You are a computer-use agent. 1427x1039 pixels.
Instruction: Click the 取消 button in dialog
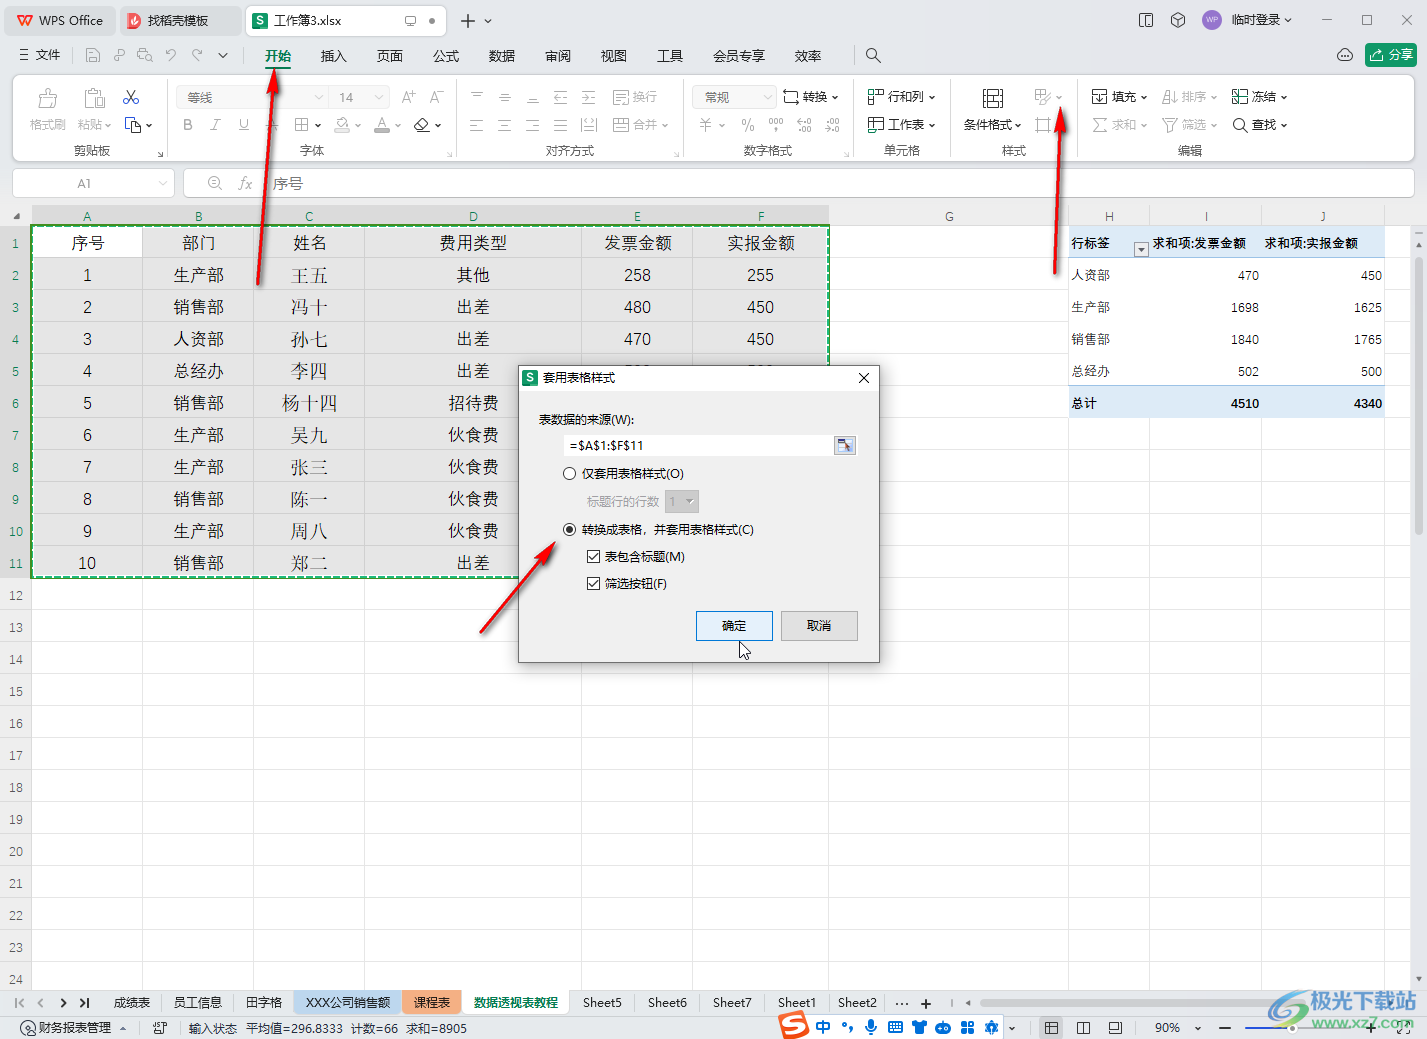[819, 626]
